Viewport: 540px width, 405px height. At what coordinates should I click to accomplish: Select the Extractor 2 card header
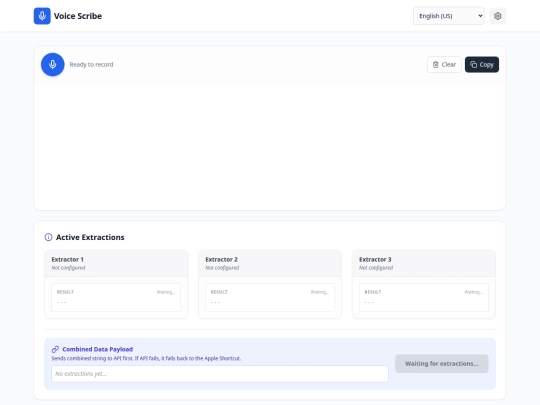tap(270, 263)
